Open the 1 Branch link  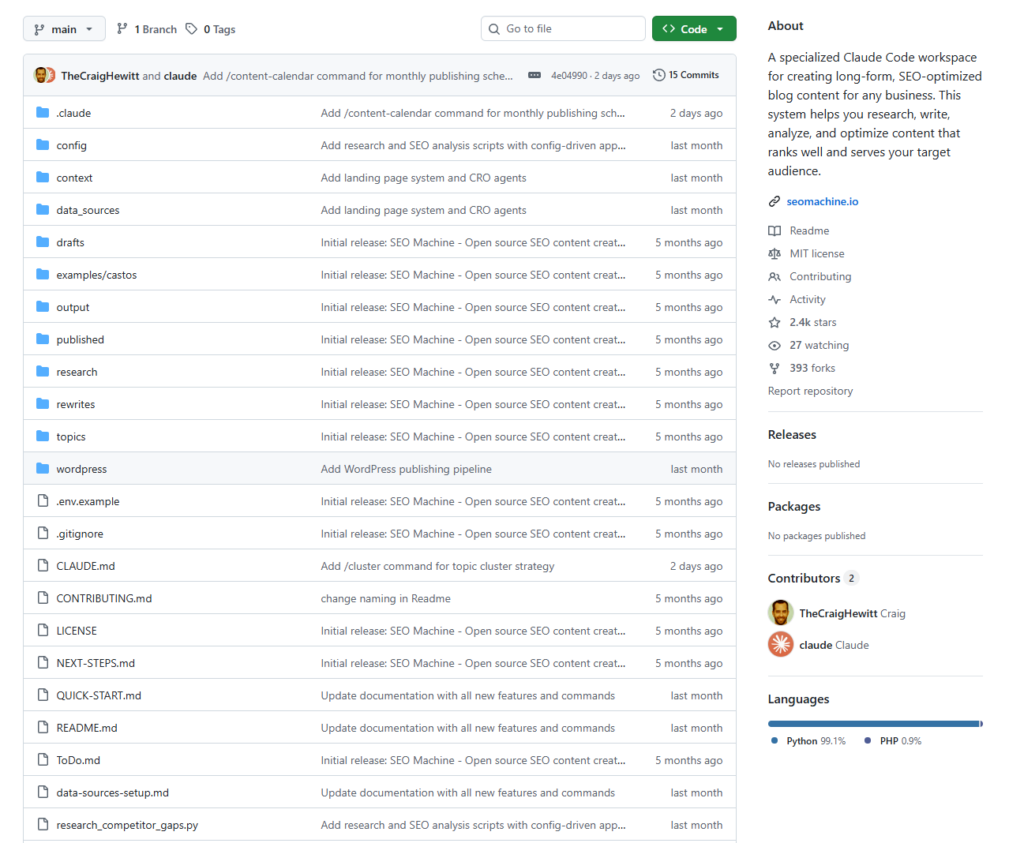point(147,29)
